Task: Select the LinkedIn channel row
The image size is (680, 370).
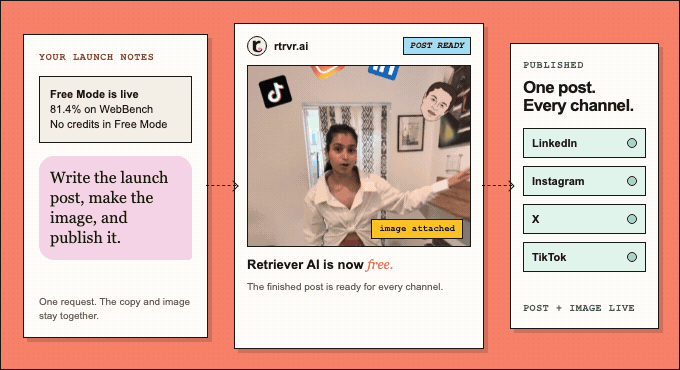Action: pos(584,143)
